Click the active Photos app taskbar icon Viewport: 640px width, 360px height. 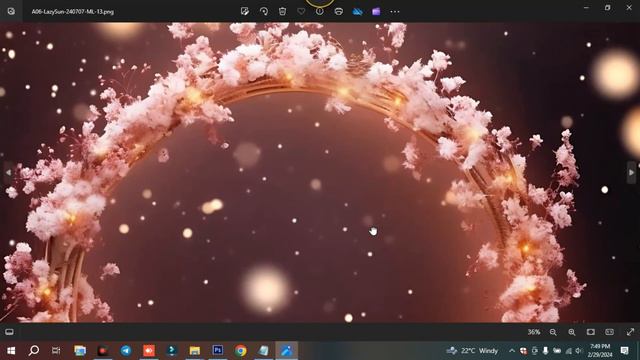click(287, 350)
